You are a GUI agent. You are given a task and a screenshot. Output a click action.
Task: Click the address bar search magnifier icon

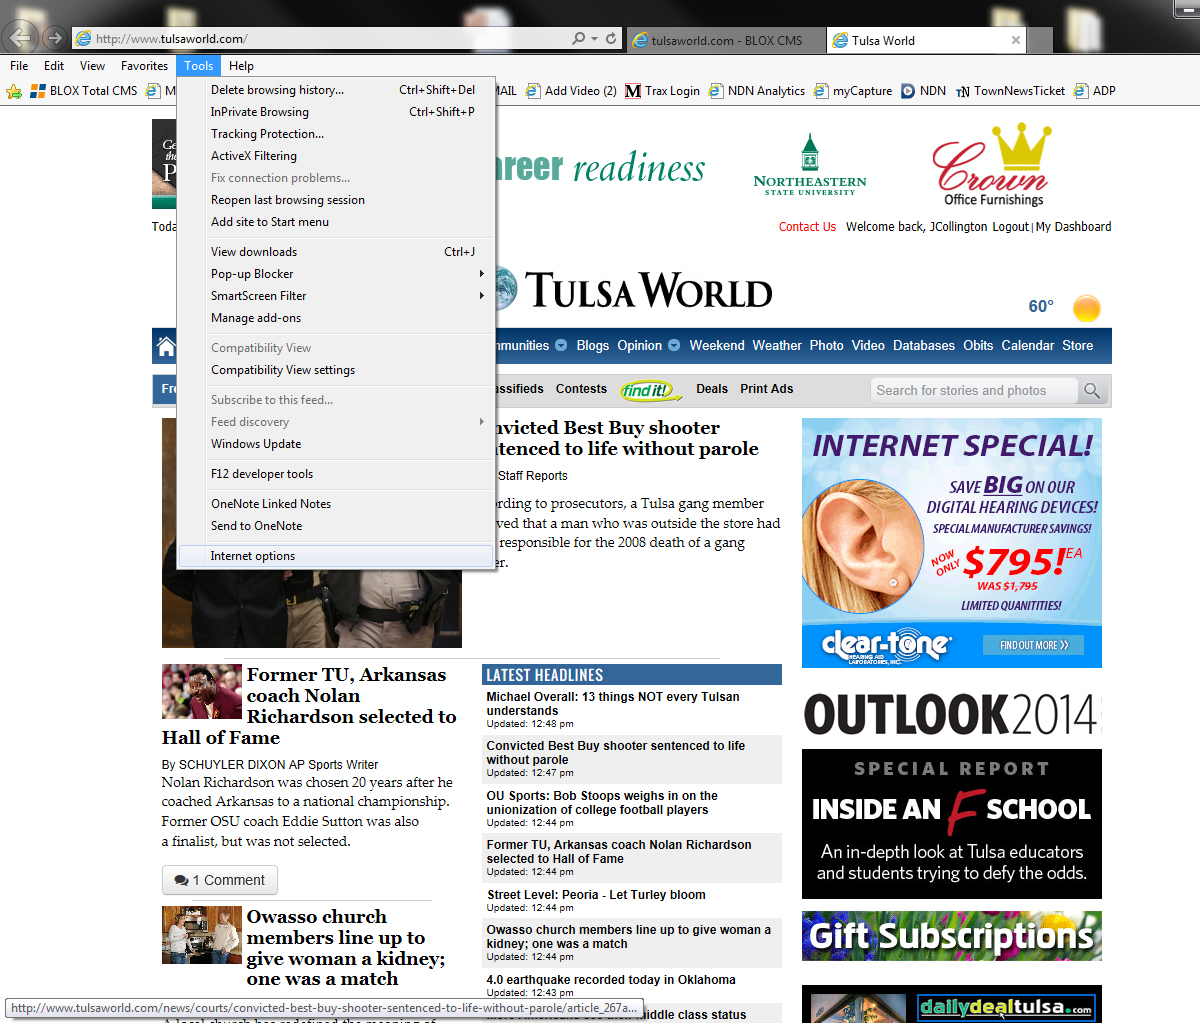pos(578,39)
